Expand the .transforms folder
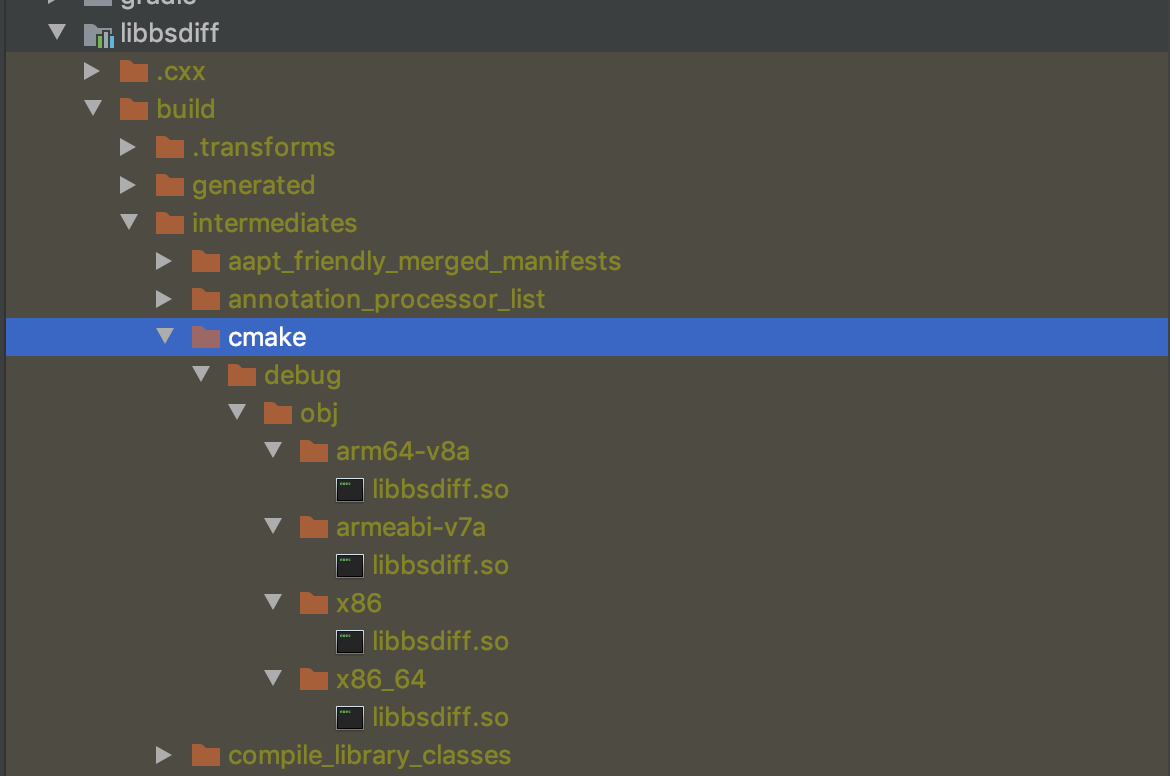Viewport: 1170px width, 776px height. (129, 147)
